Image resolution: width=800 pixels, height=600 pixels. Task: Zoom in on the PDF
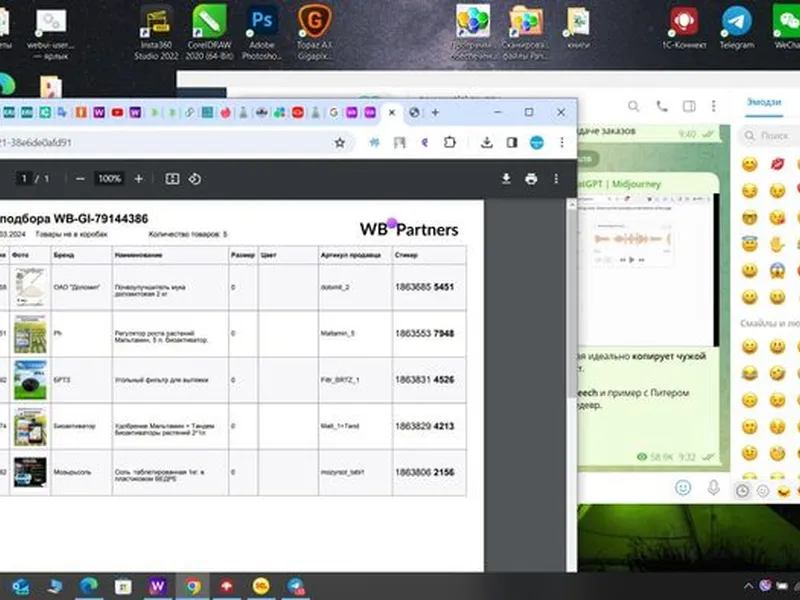[x=139, y=179]
